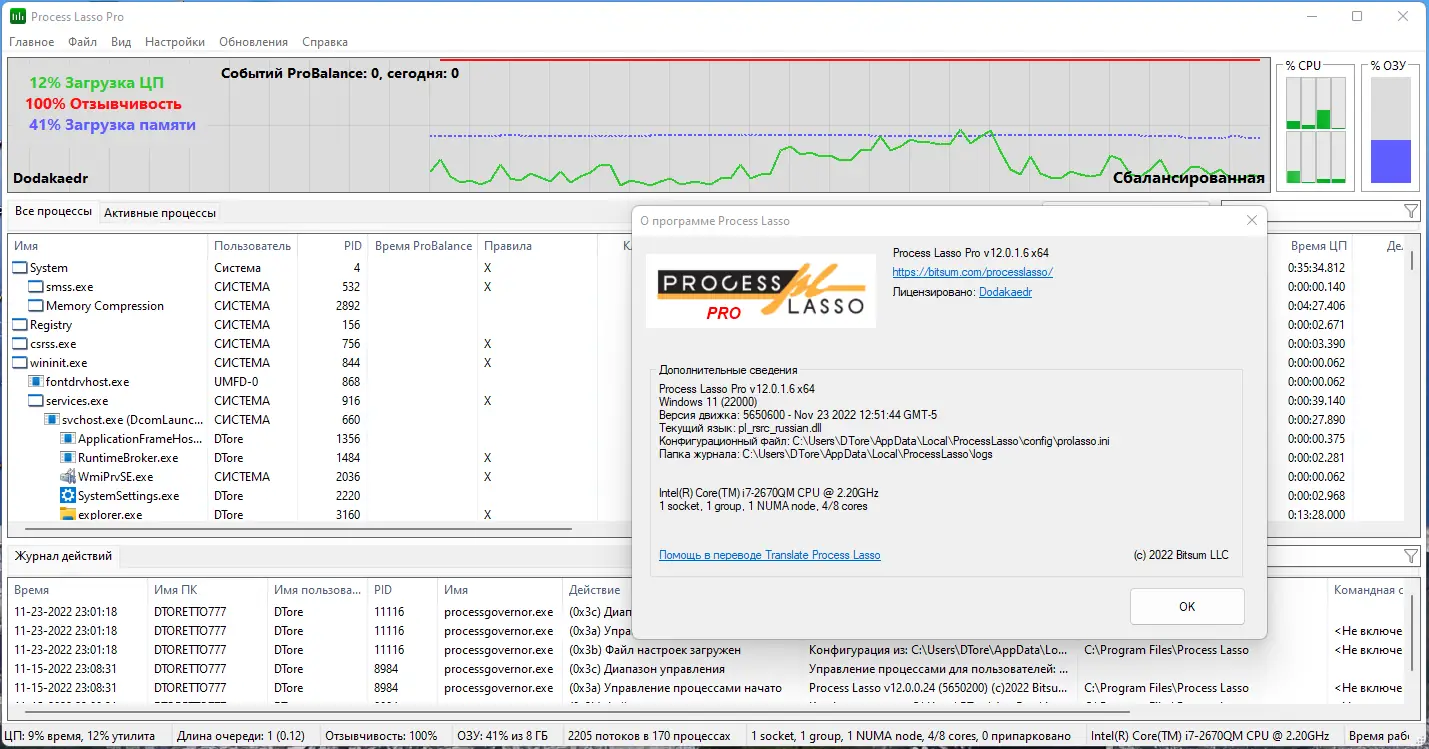Click the Длина очереди status bar entry

[243, 736]
